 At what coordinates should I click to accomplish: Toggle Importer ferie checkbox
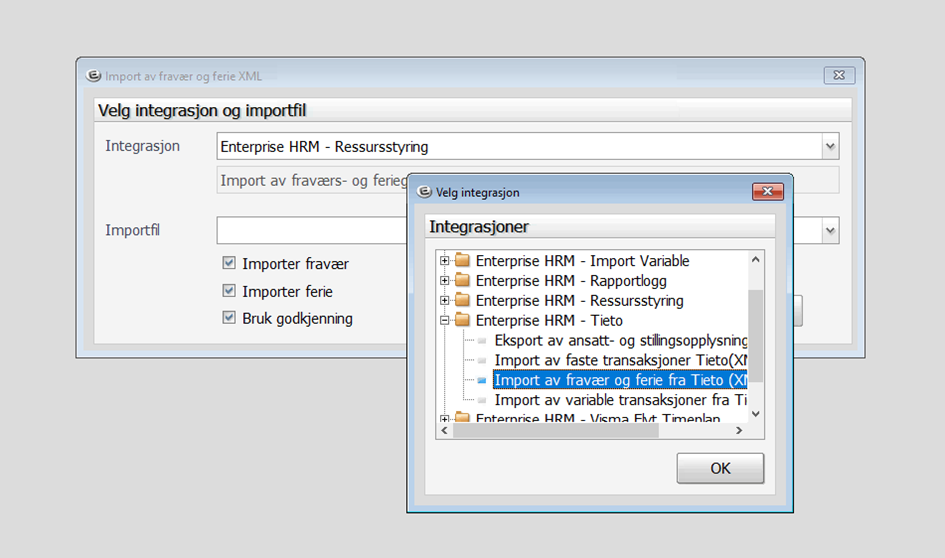pos(228,290)
